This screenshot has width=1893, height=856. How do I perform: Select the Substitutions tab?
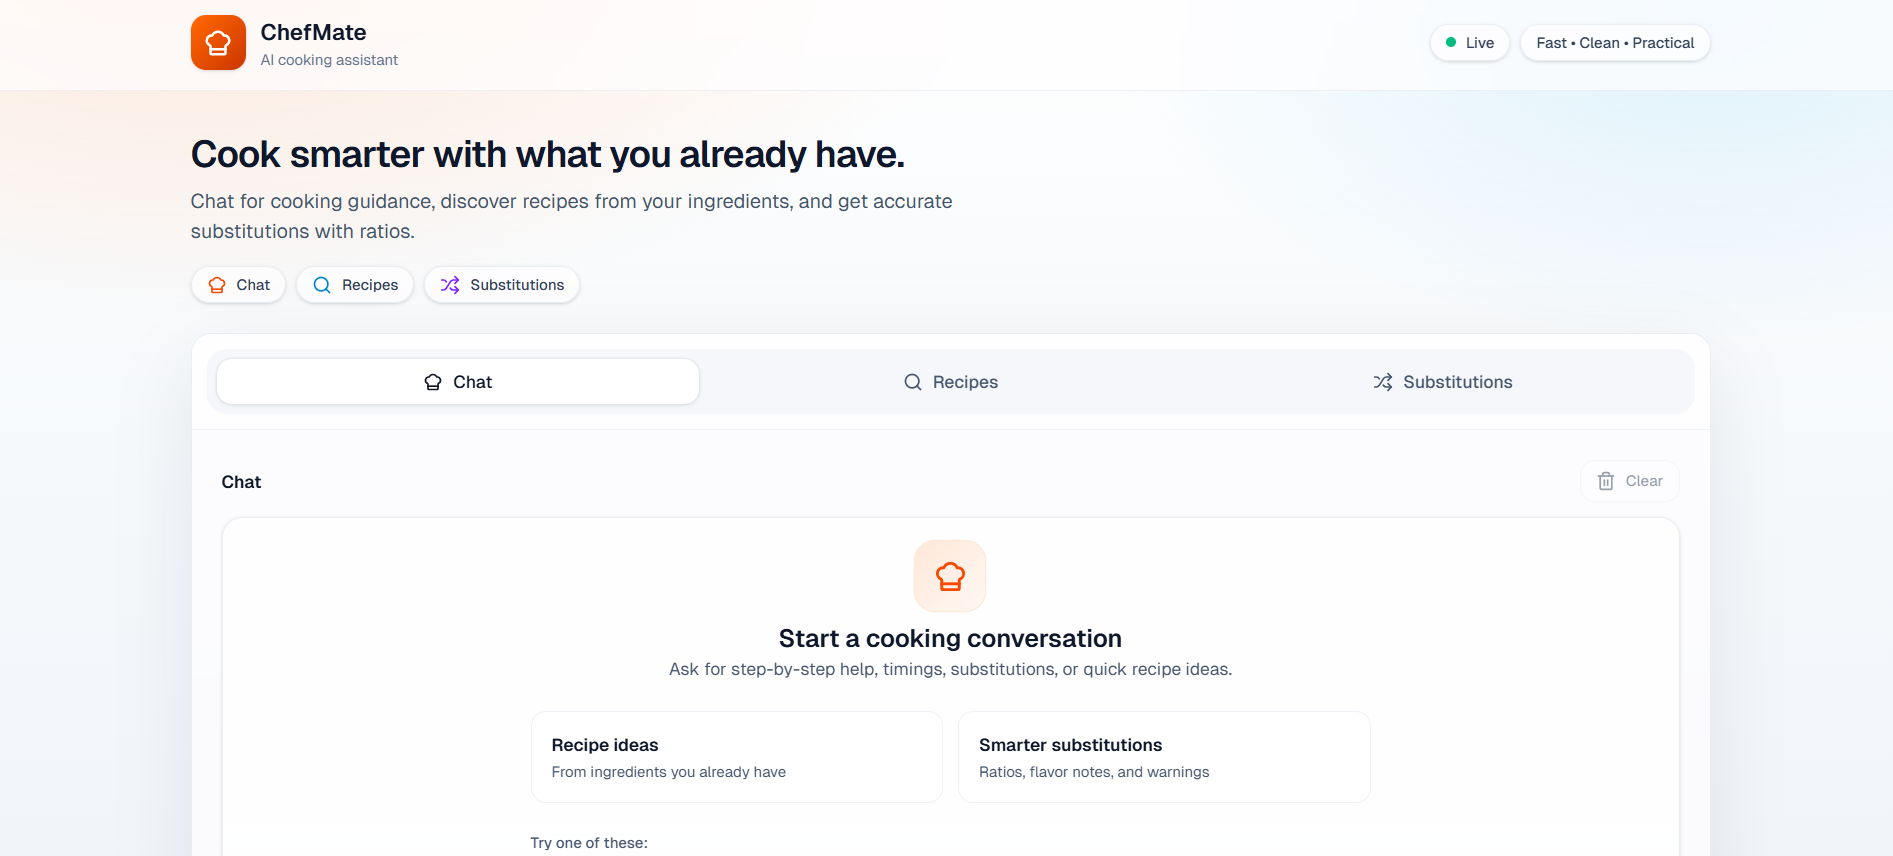[1443, 382]
